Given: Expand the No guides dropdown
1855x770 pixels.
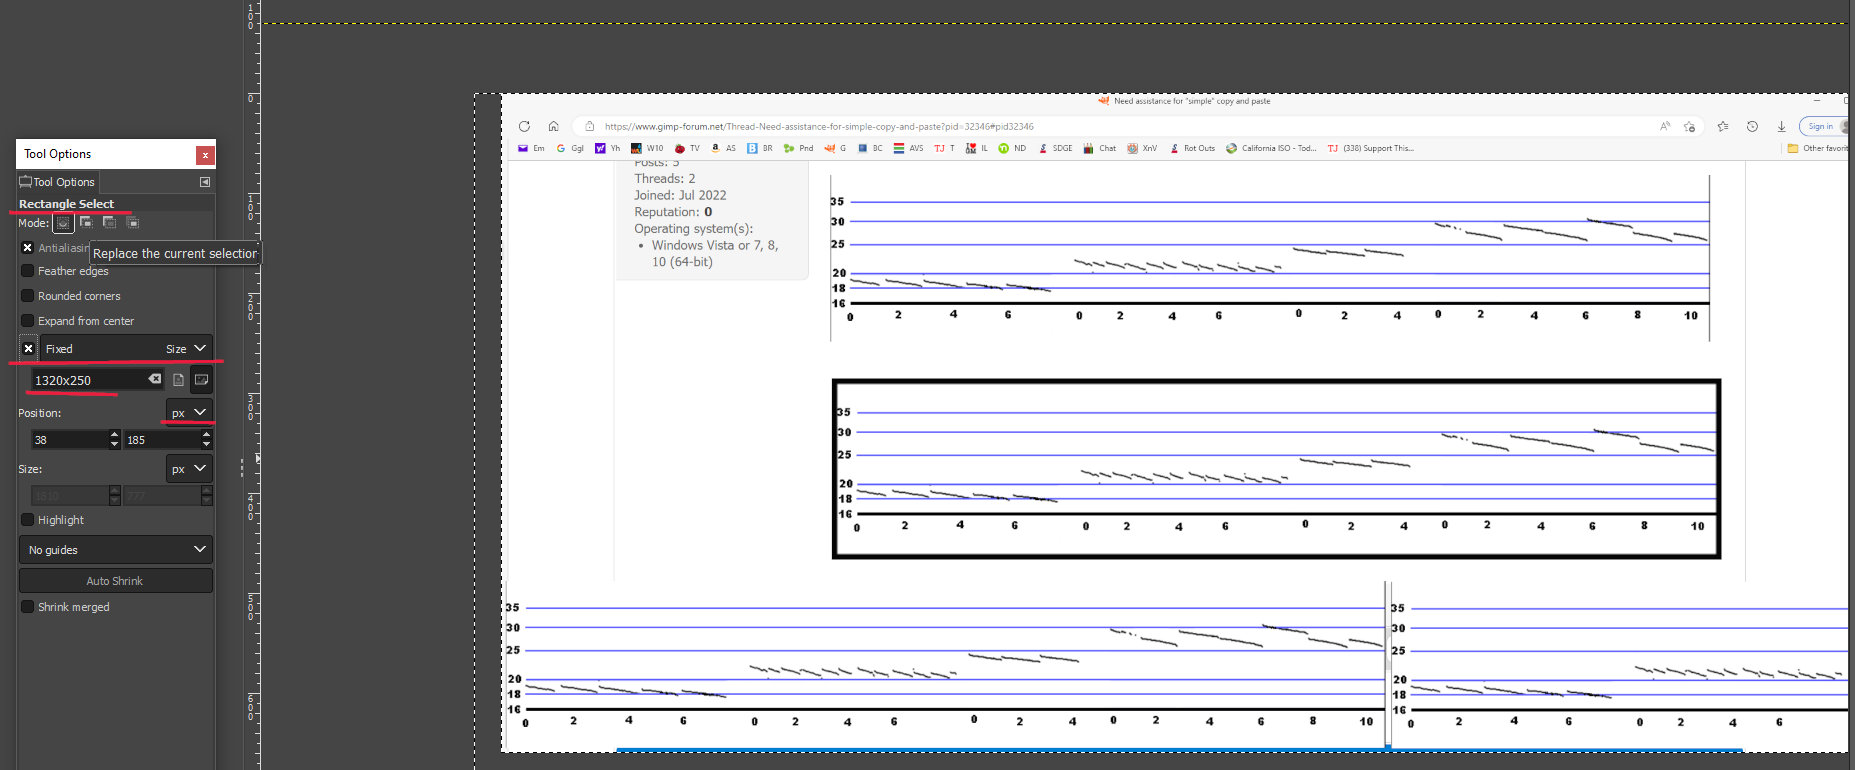Looking at the screenshot, I should 115,550.
